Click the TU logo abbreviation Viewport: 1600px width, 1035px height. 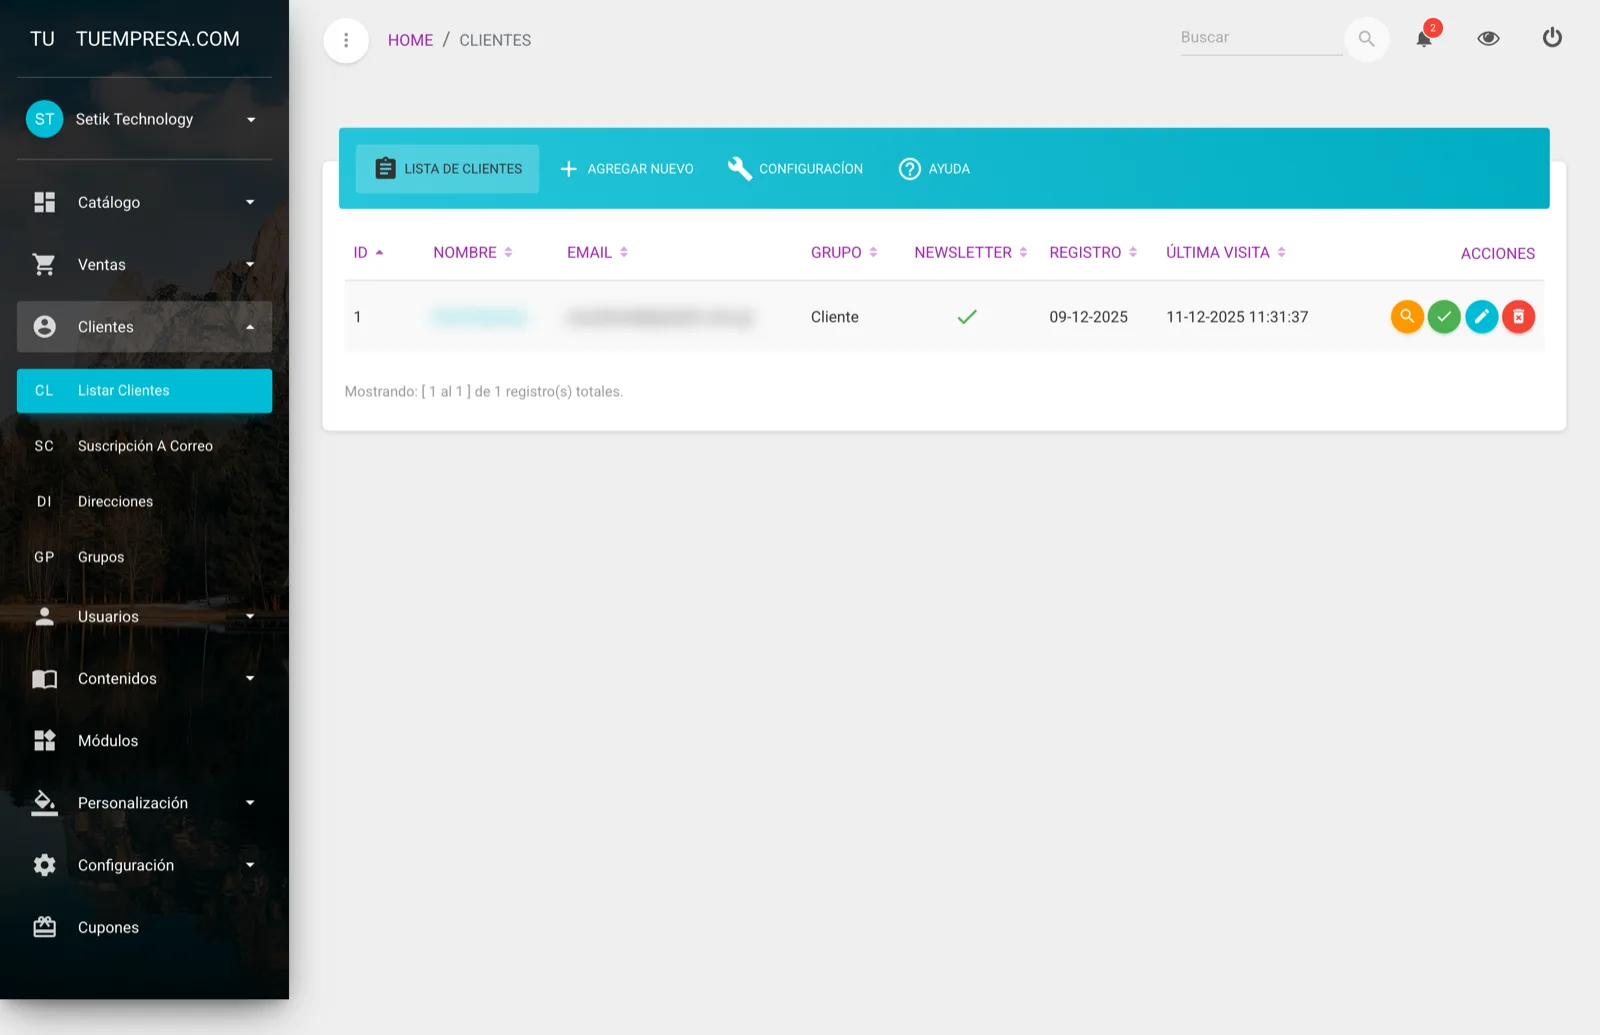tap(42, 39)
